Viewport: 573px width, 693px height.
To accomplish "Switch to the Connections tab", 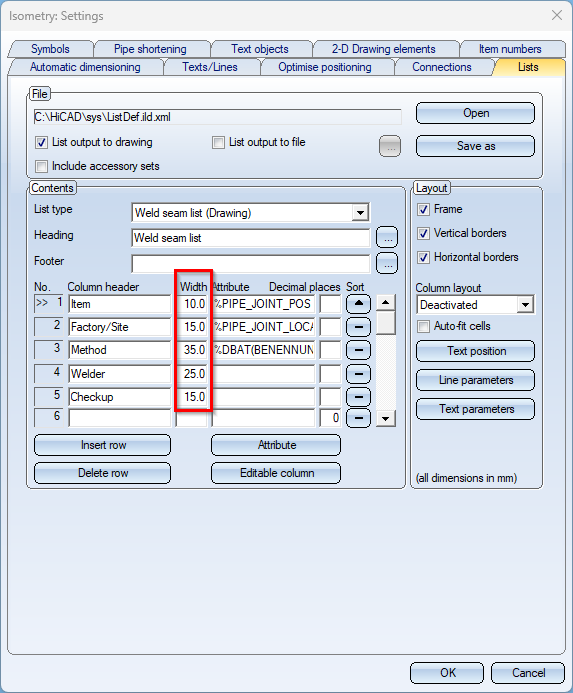I will coord(442,67).
